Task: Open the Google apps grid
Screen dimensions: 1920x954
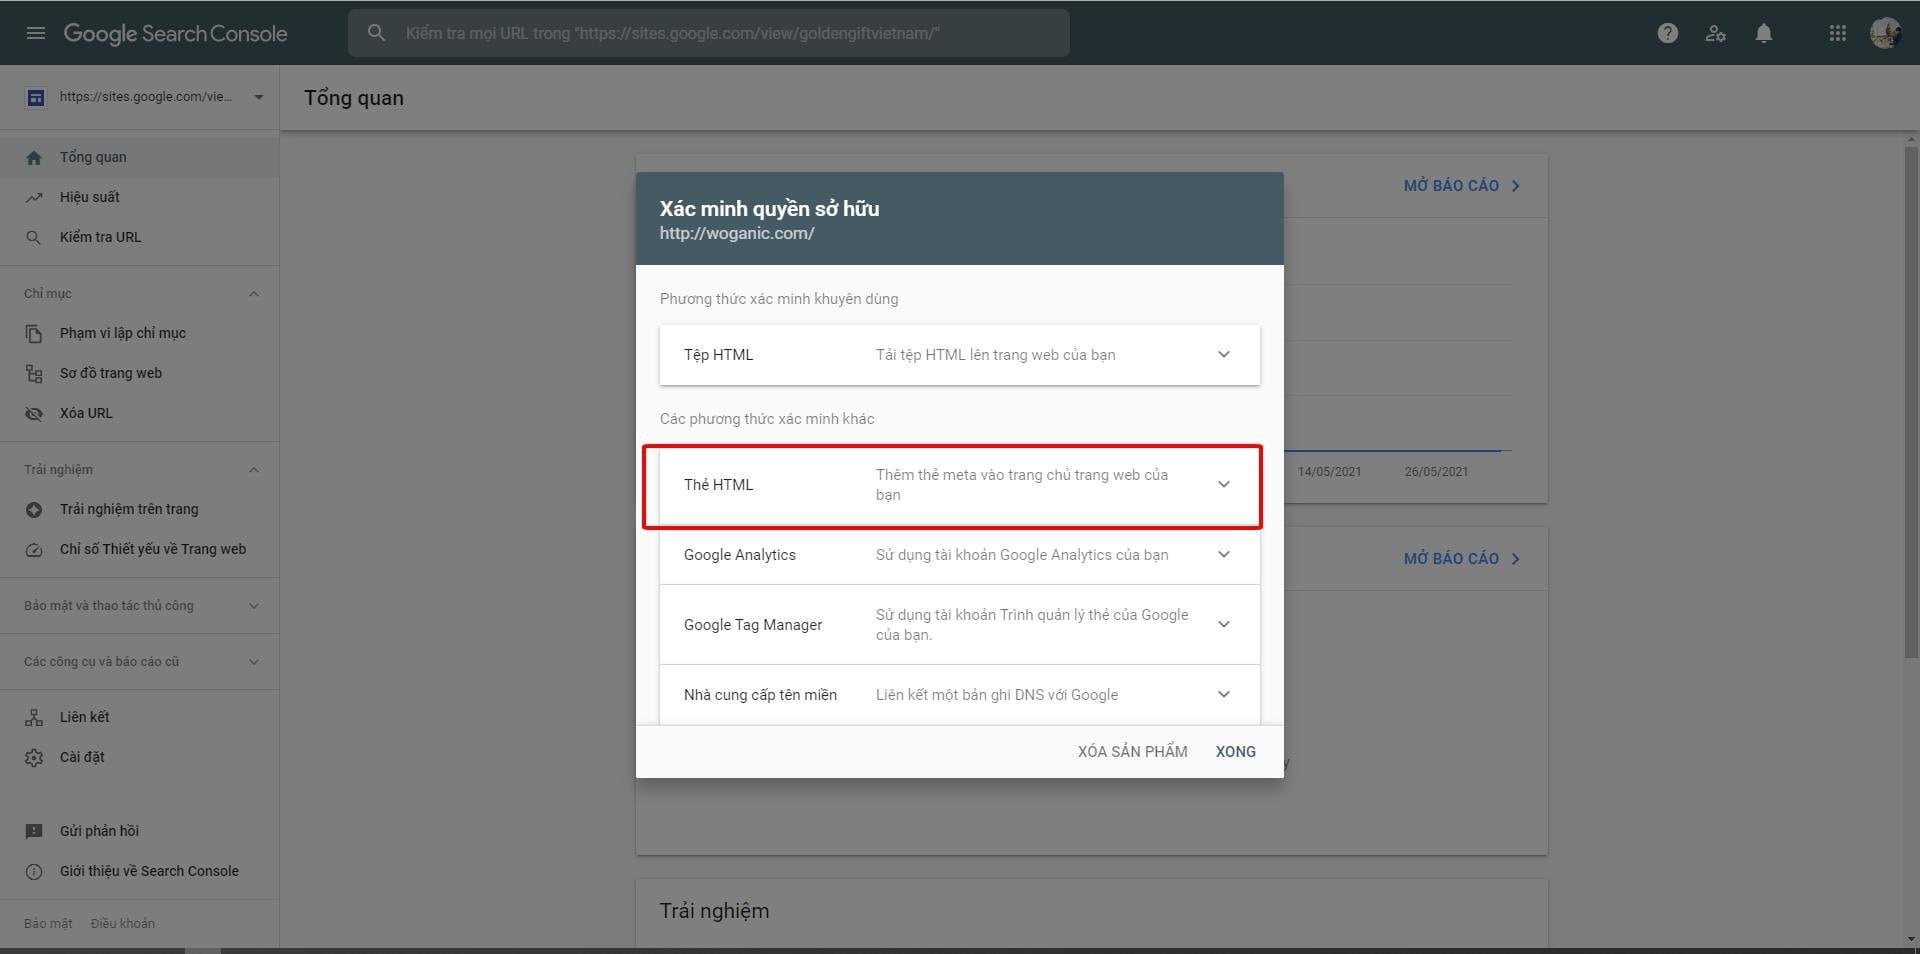Action: coord(1837,33)
